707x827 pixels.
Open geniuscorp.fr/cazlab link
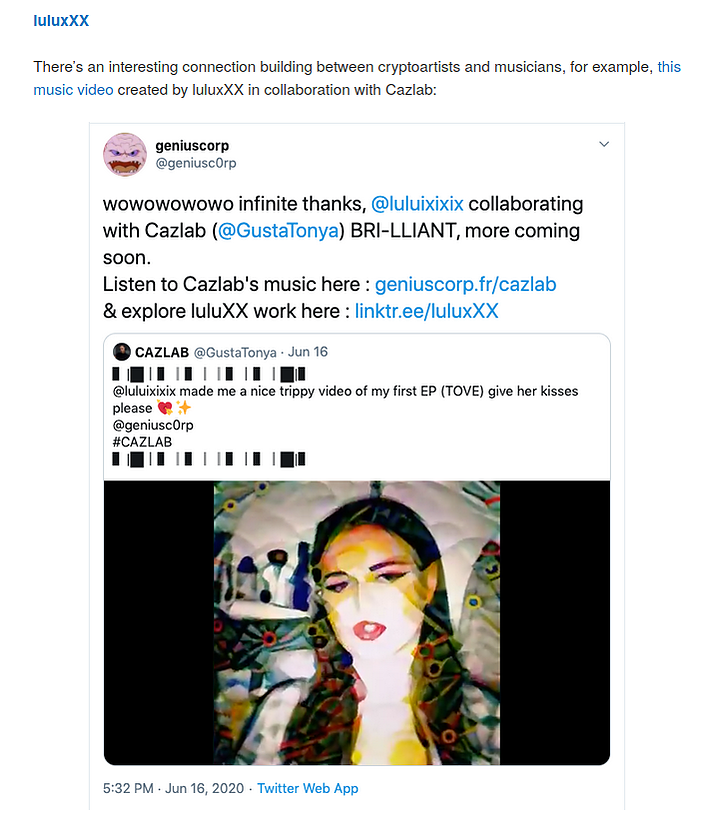[465, 284]
